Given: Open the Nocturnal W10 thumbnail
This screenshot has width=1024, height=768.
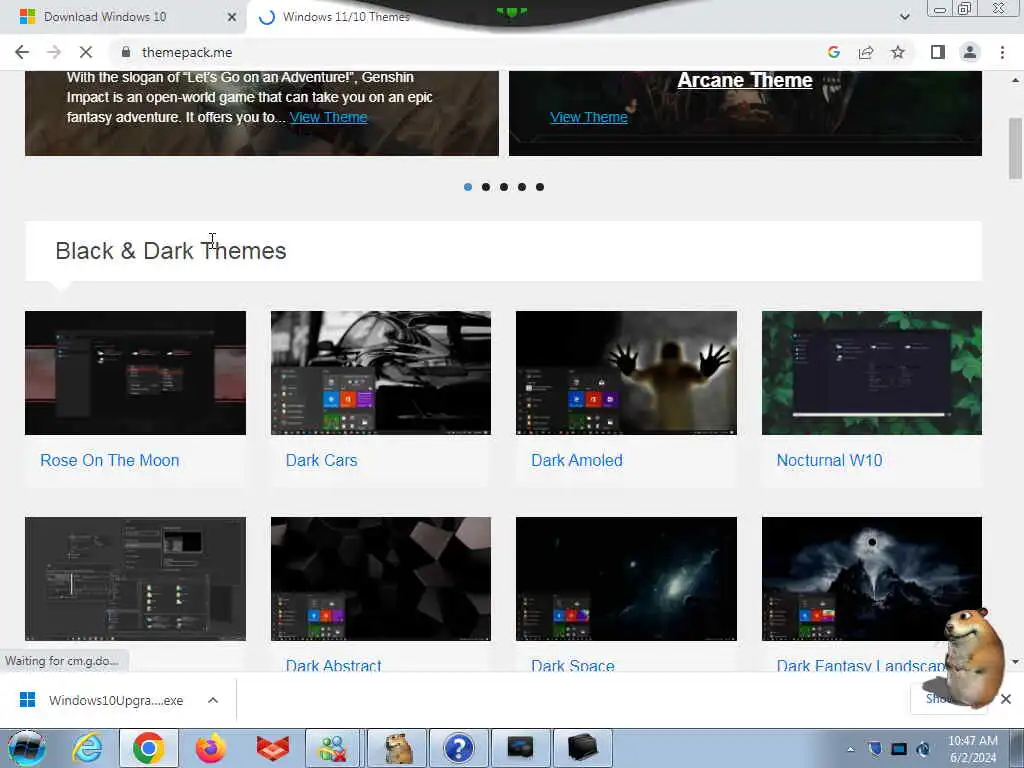Looking at the screenshot, I should coord(872,373).
